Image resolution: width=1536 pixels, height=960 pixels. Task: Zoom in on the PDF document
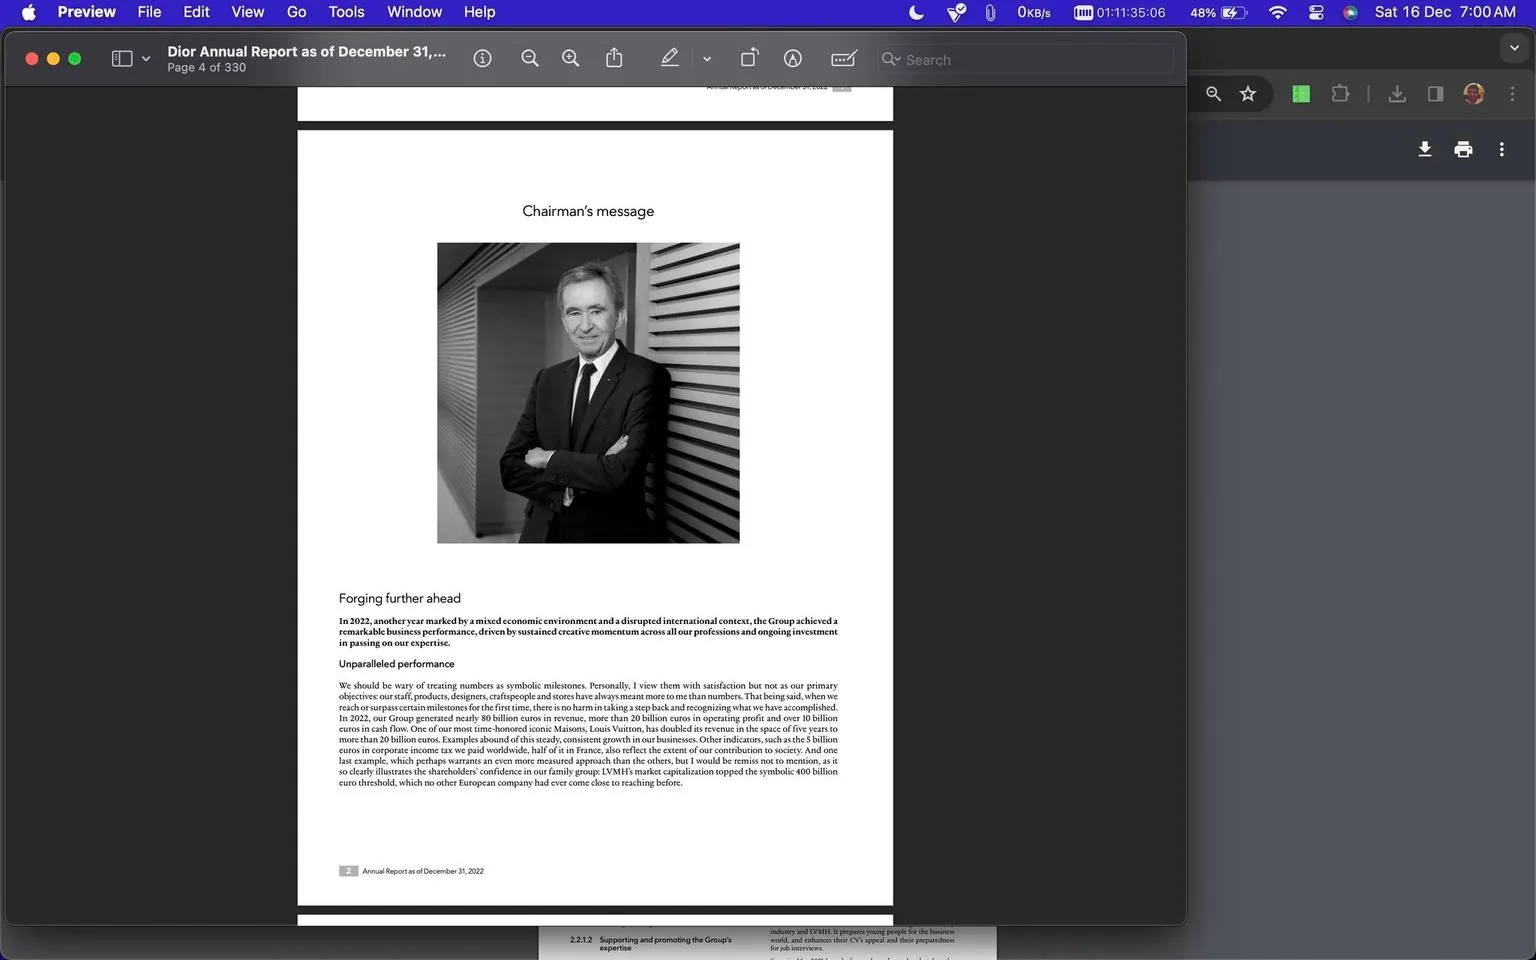point(570,58)
